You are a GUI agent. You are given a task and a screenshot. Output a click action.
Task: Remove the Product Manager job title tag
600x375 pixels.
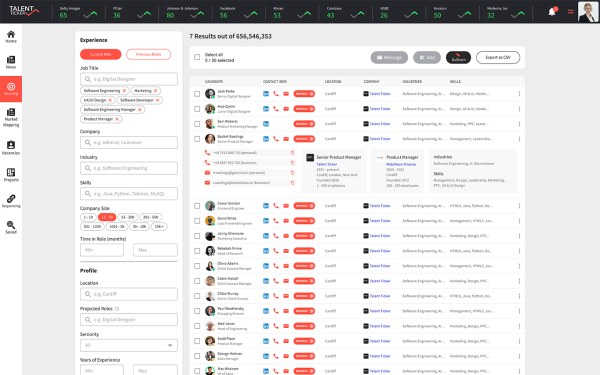pos(117,119)
